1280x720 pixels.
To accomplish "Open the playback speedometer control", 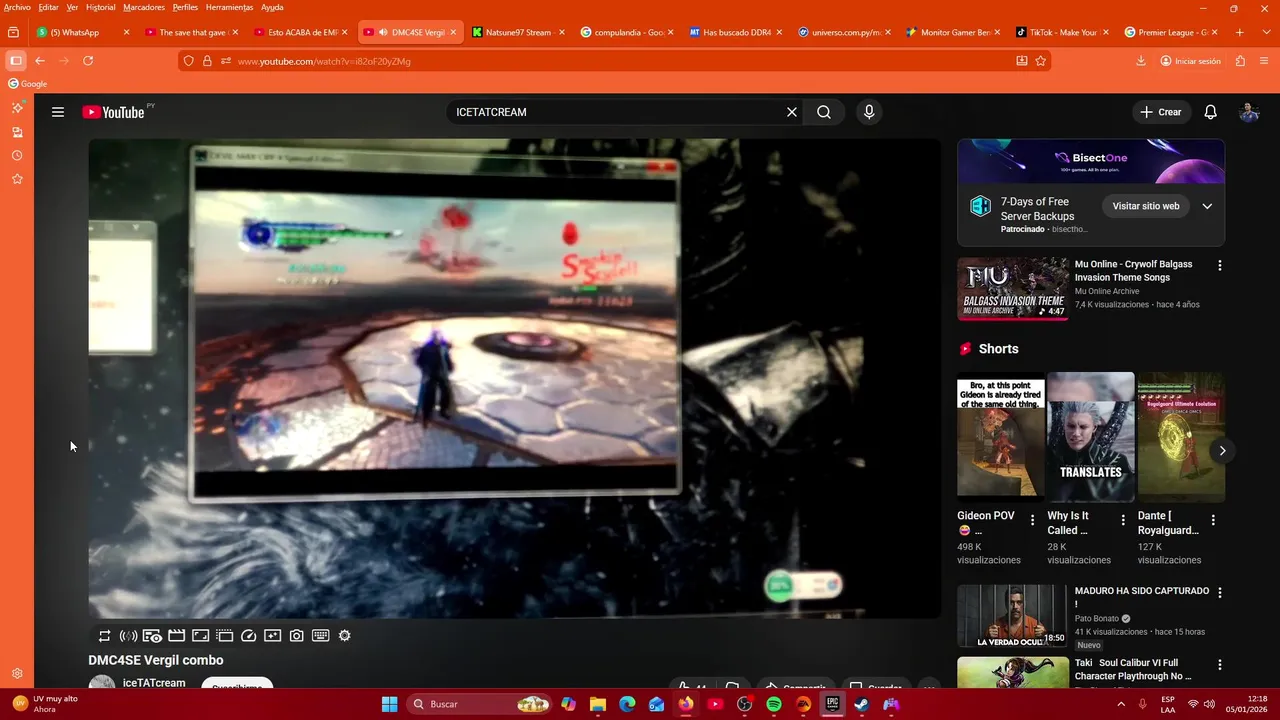I will coord(249,636).
